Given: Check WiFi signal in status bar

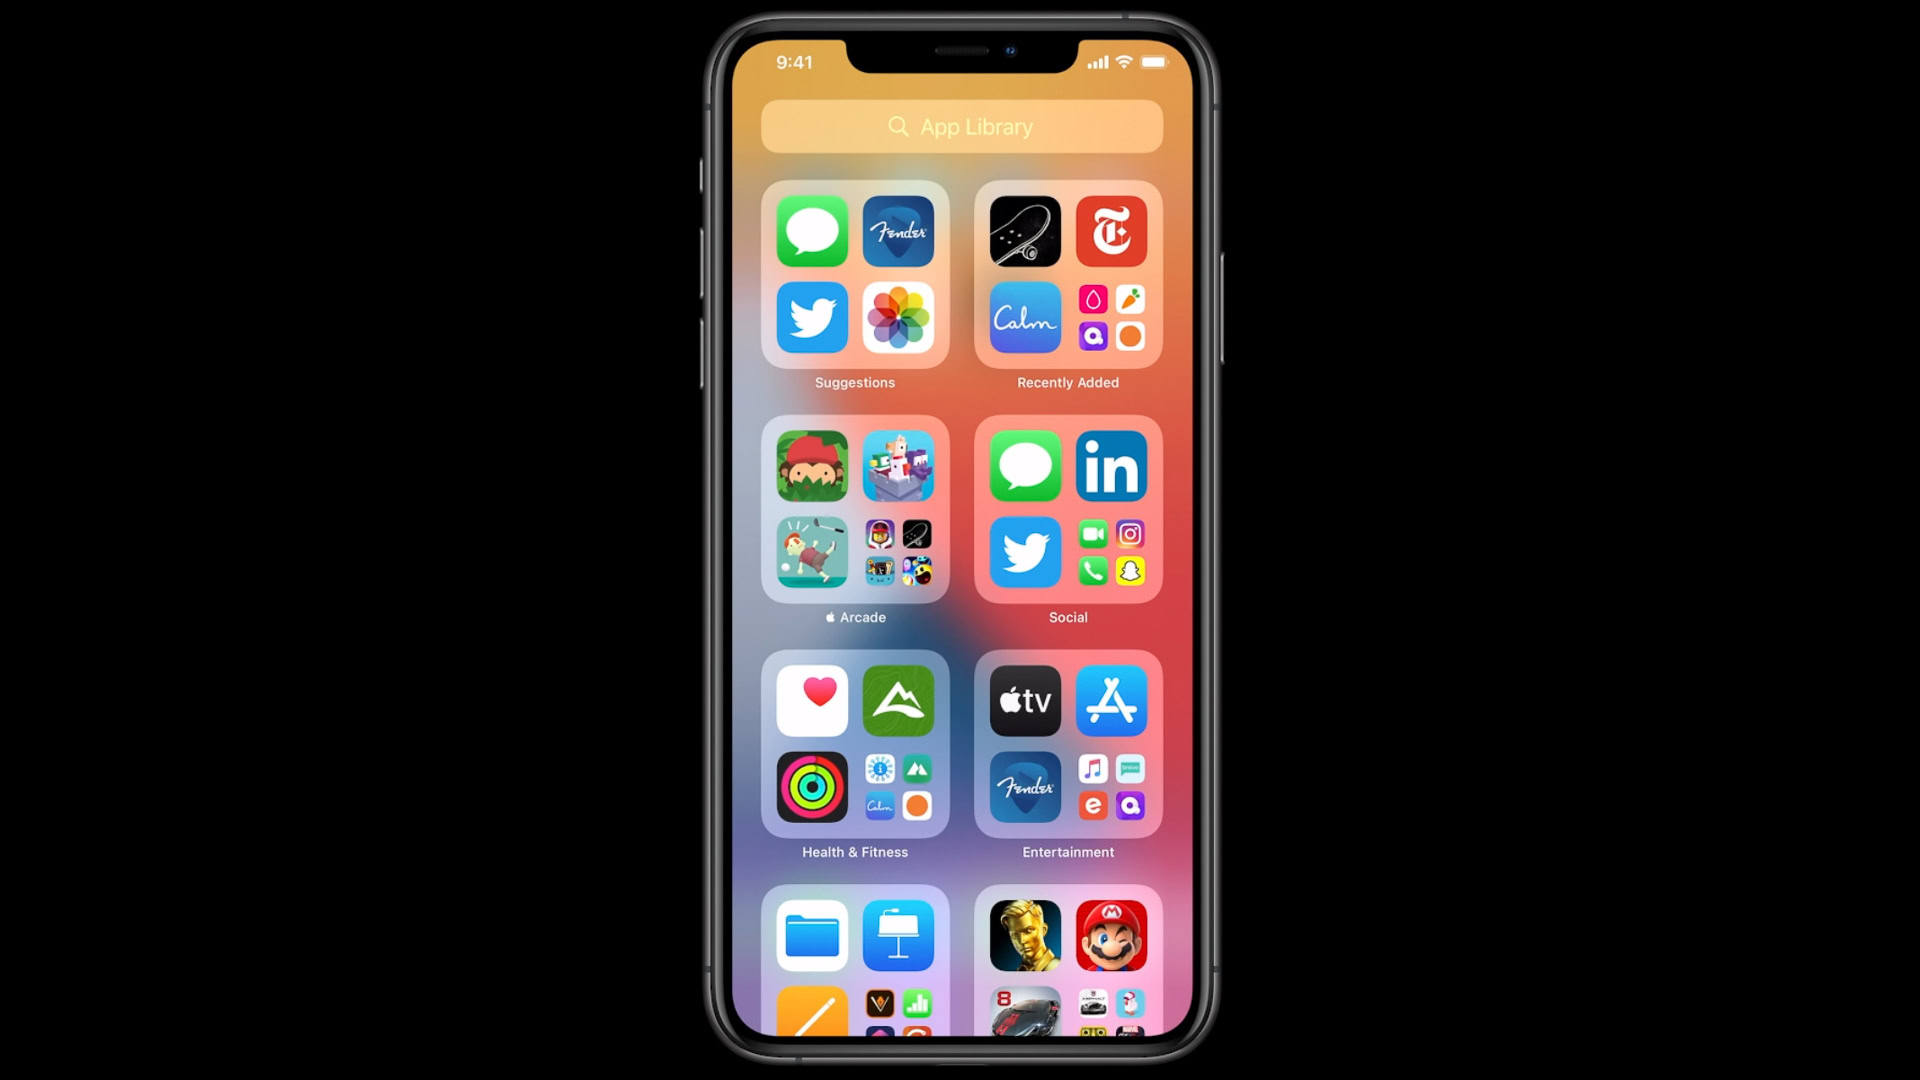Looking at the screenshot, I should [1124, 61].
